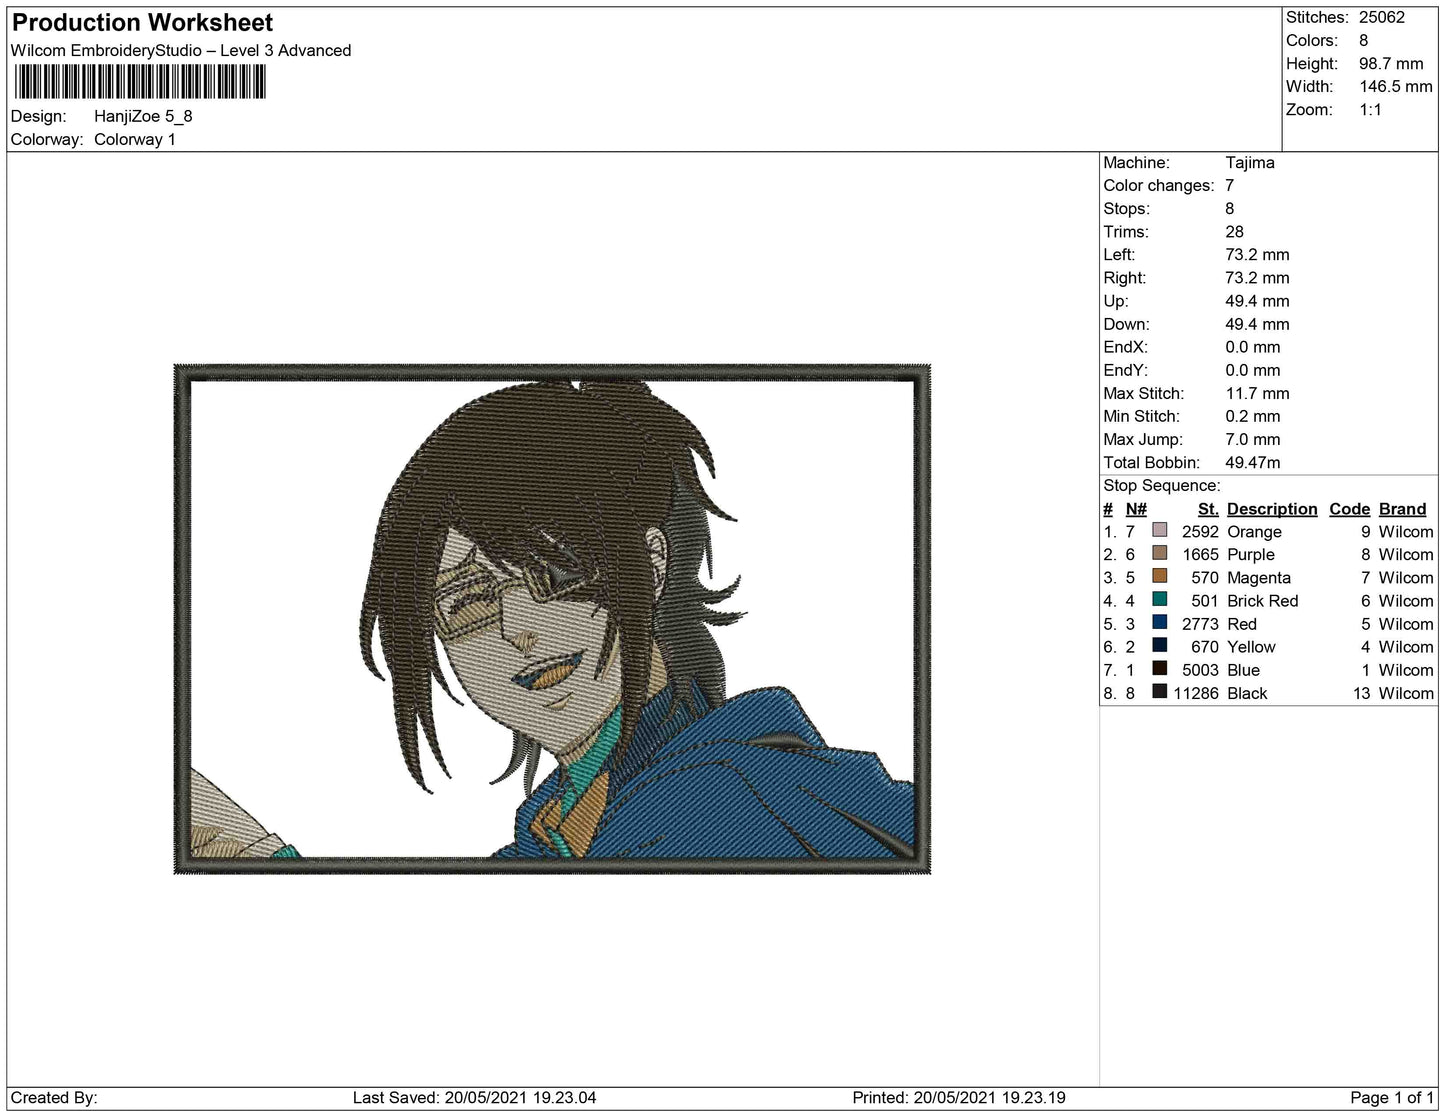Click the "N#" column header

coord(1136,509)
